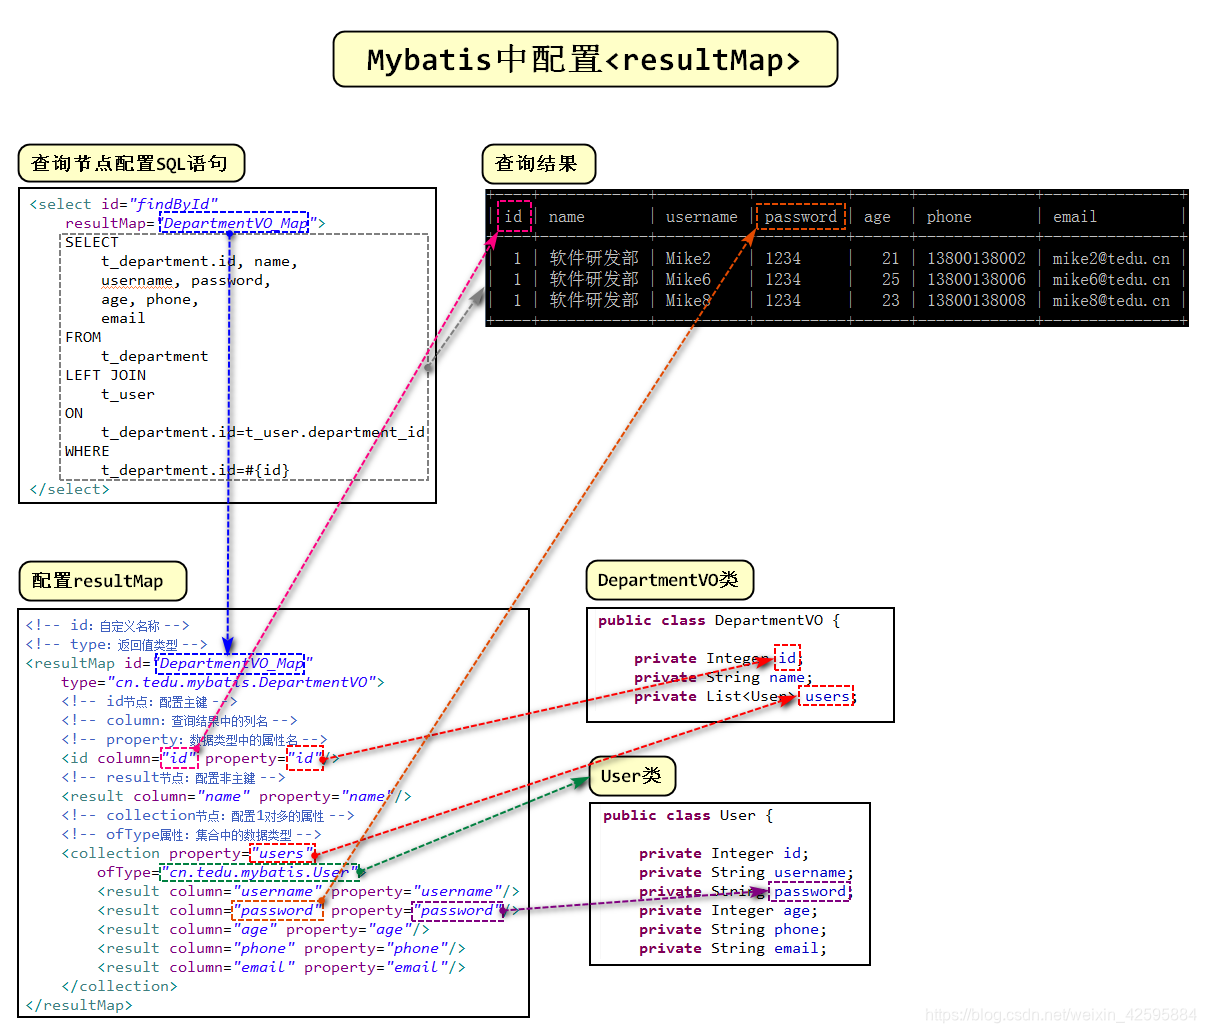
Task: Select the email cell "mike6@tedu.cn"
Action: tap(1111, 279)
